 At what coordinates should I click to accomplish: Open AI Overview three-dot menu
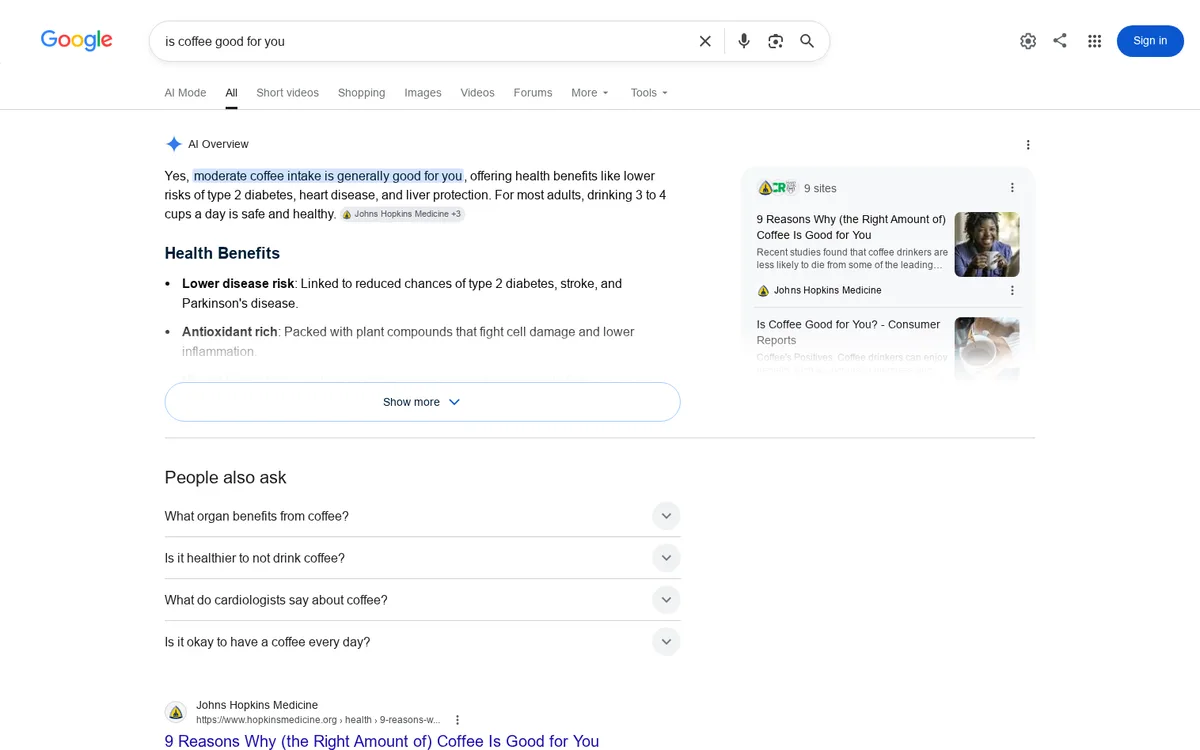[1028, 145]
